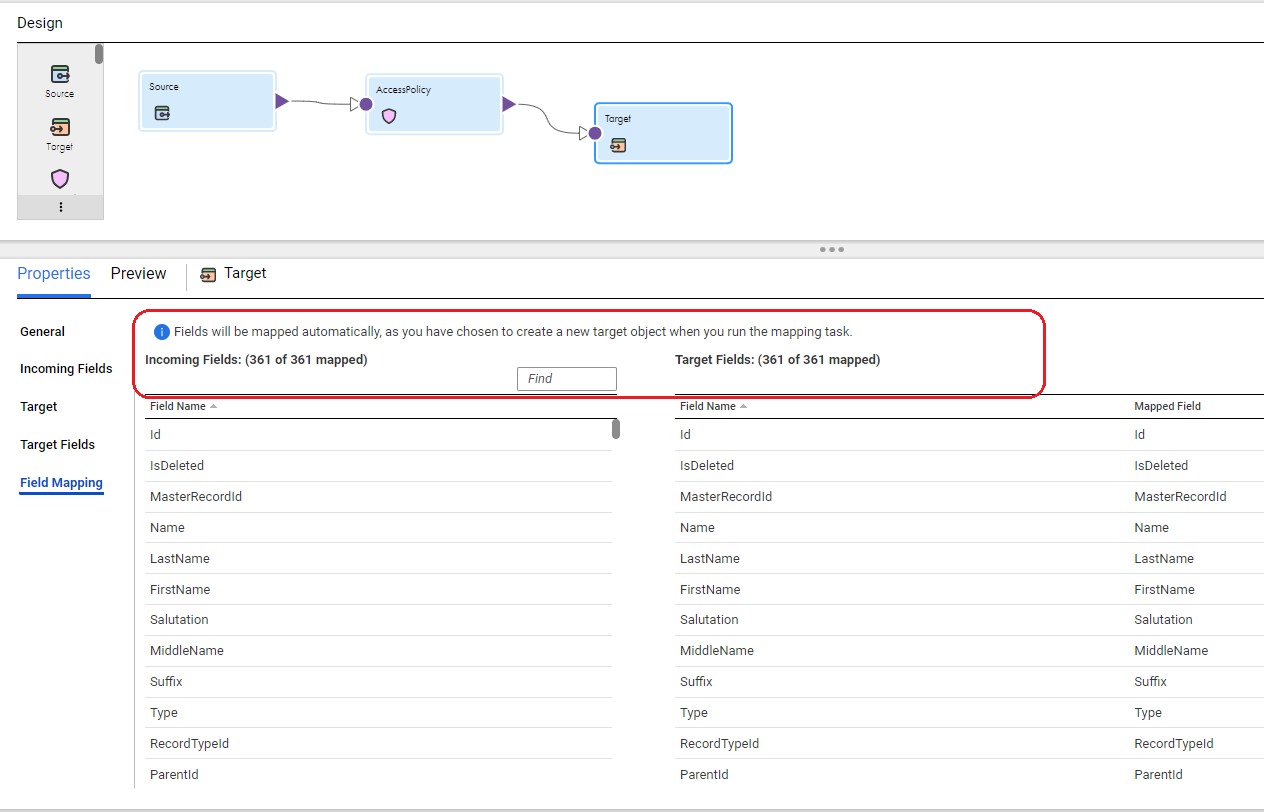The height and width of the screenshot is (812, 1264).
Task: Click the Source node output arrow
Action: 282,101
